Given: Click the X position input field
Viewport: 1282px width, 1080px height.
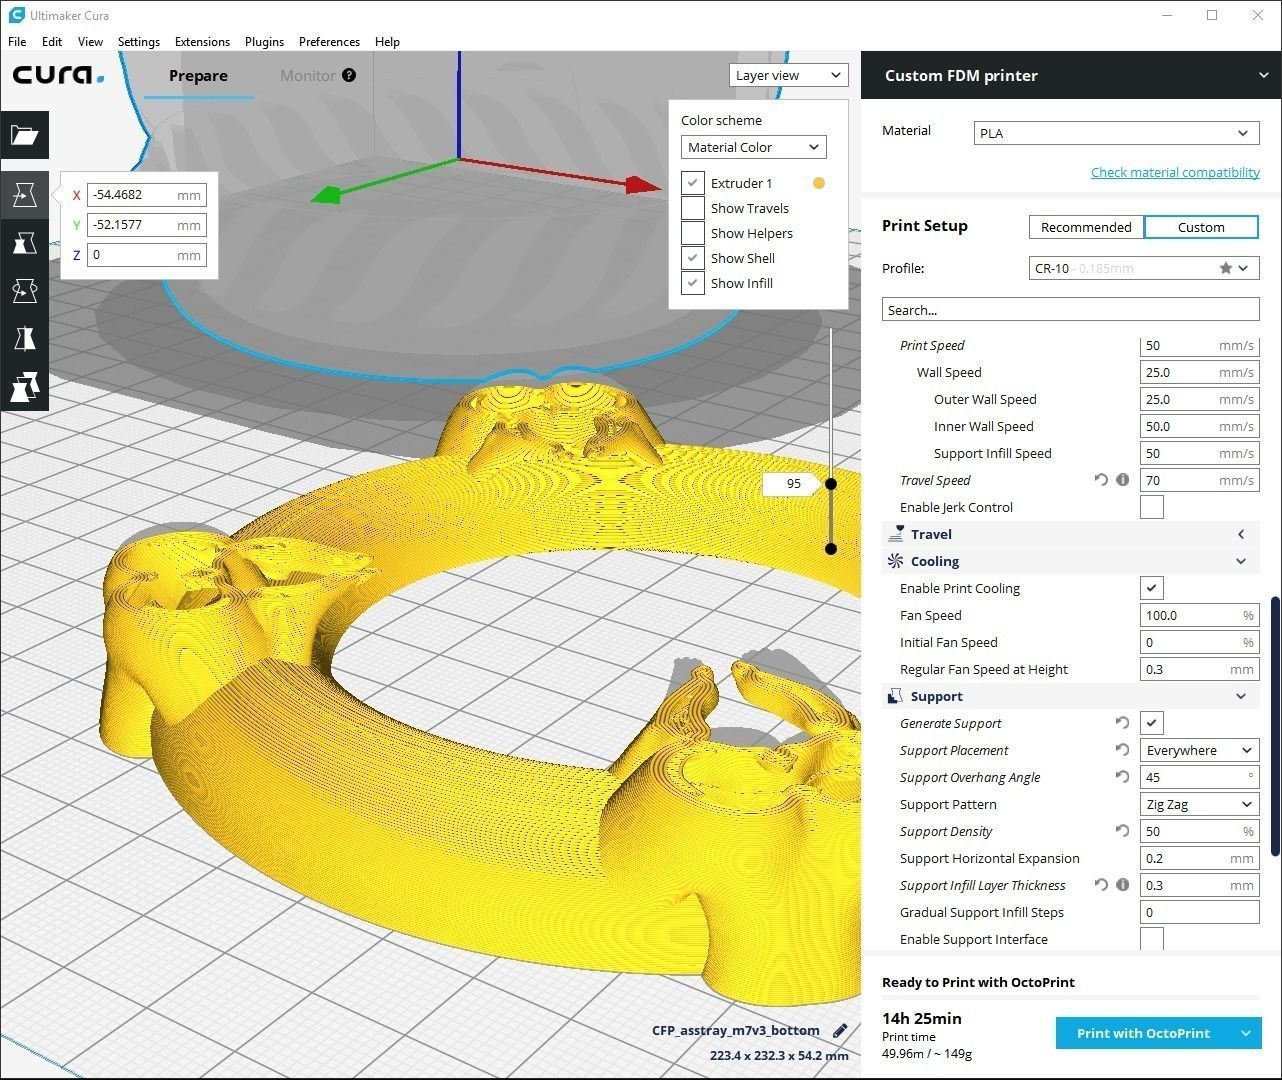Looking at the screenshot, I should [147, 195].
